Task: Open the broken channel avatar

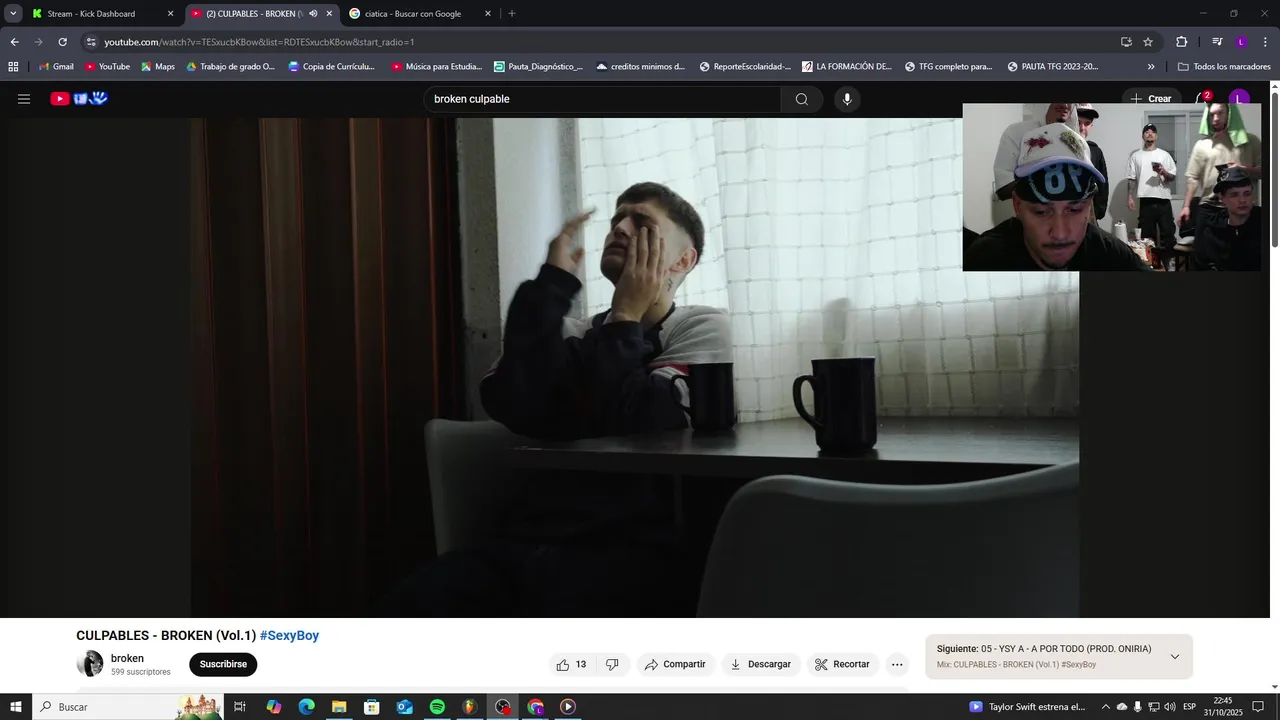Action: 90,664
